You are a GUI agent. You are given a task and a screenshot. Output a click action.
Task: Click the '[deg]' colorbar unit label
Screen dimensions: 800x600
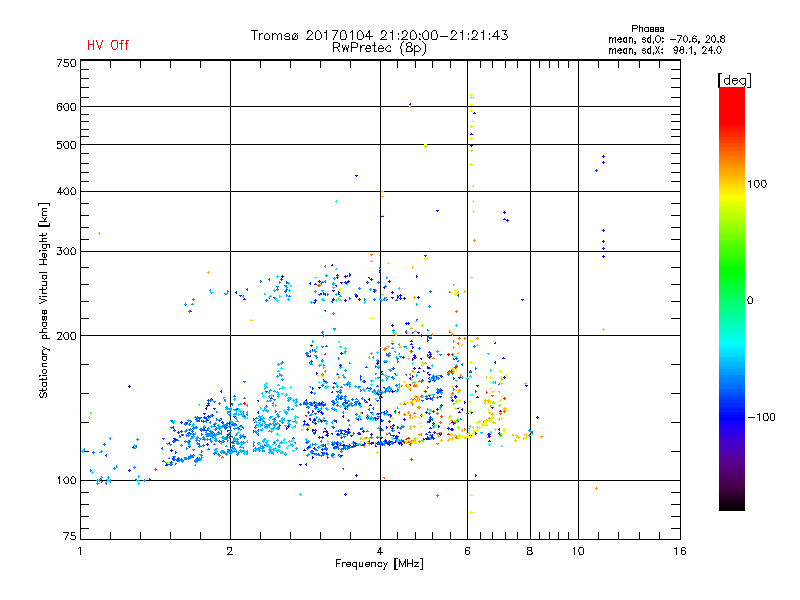click(x=734, y=80)
